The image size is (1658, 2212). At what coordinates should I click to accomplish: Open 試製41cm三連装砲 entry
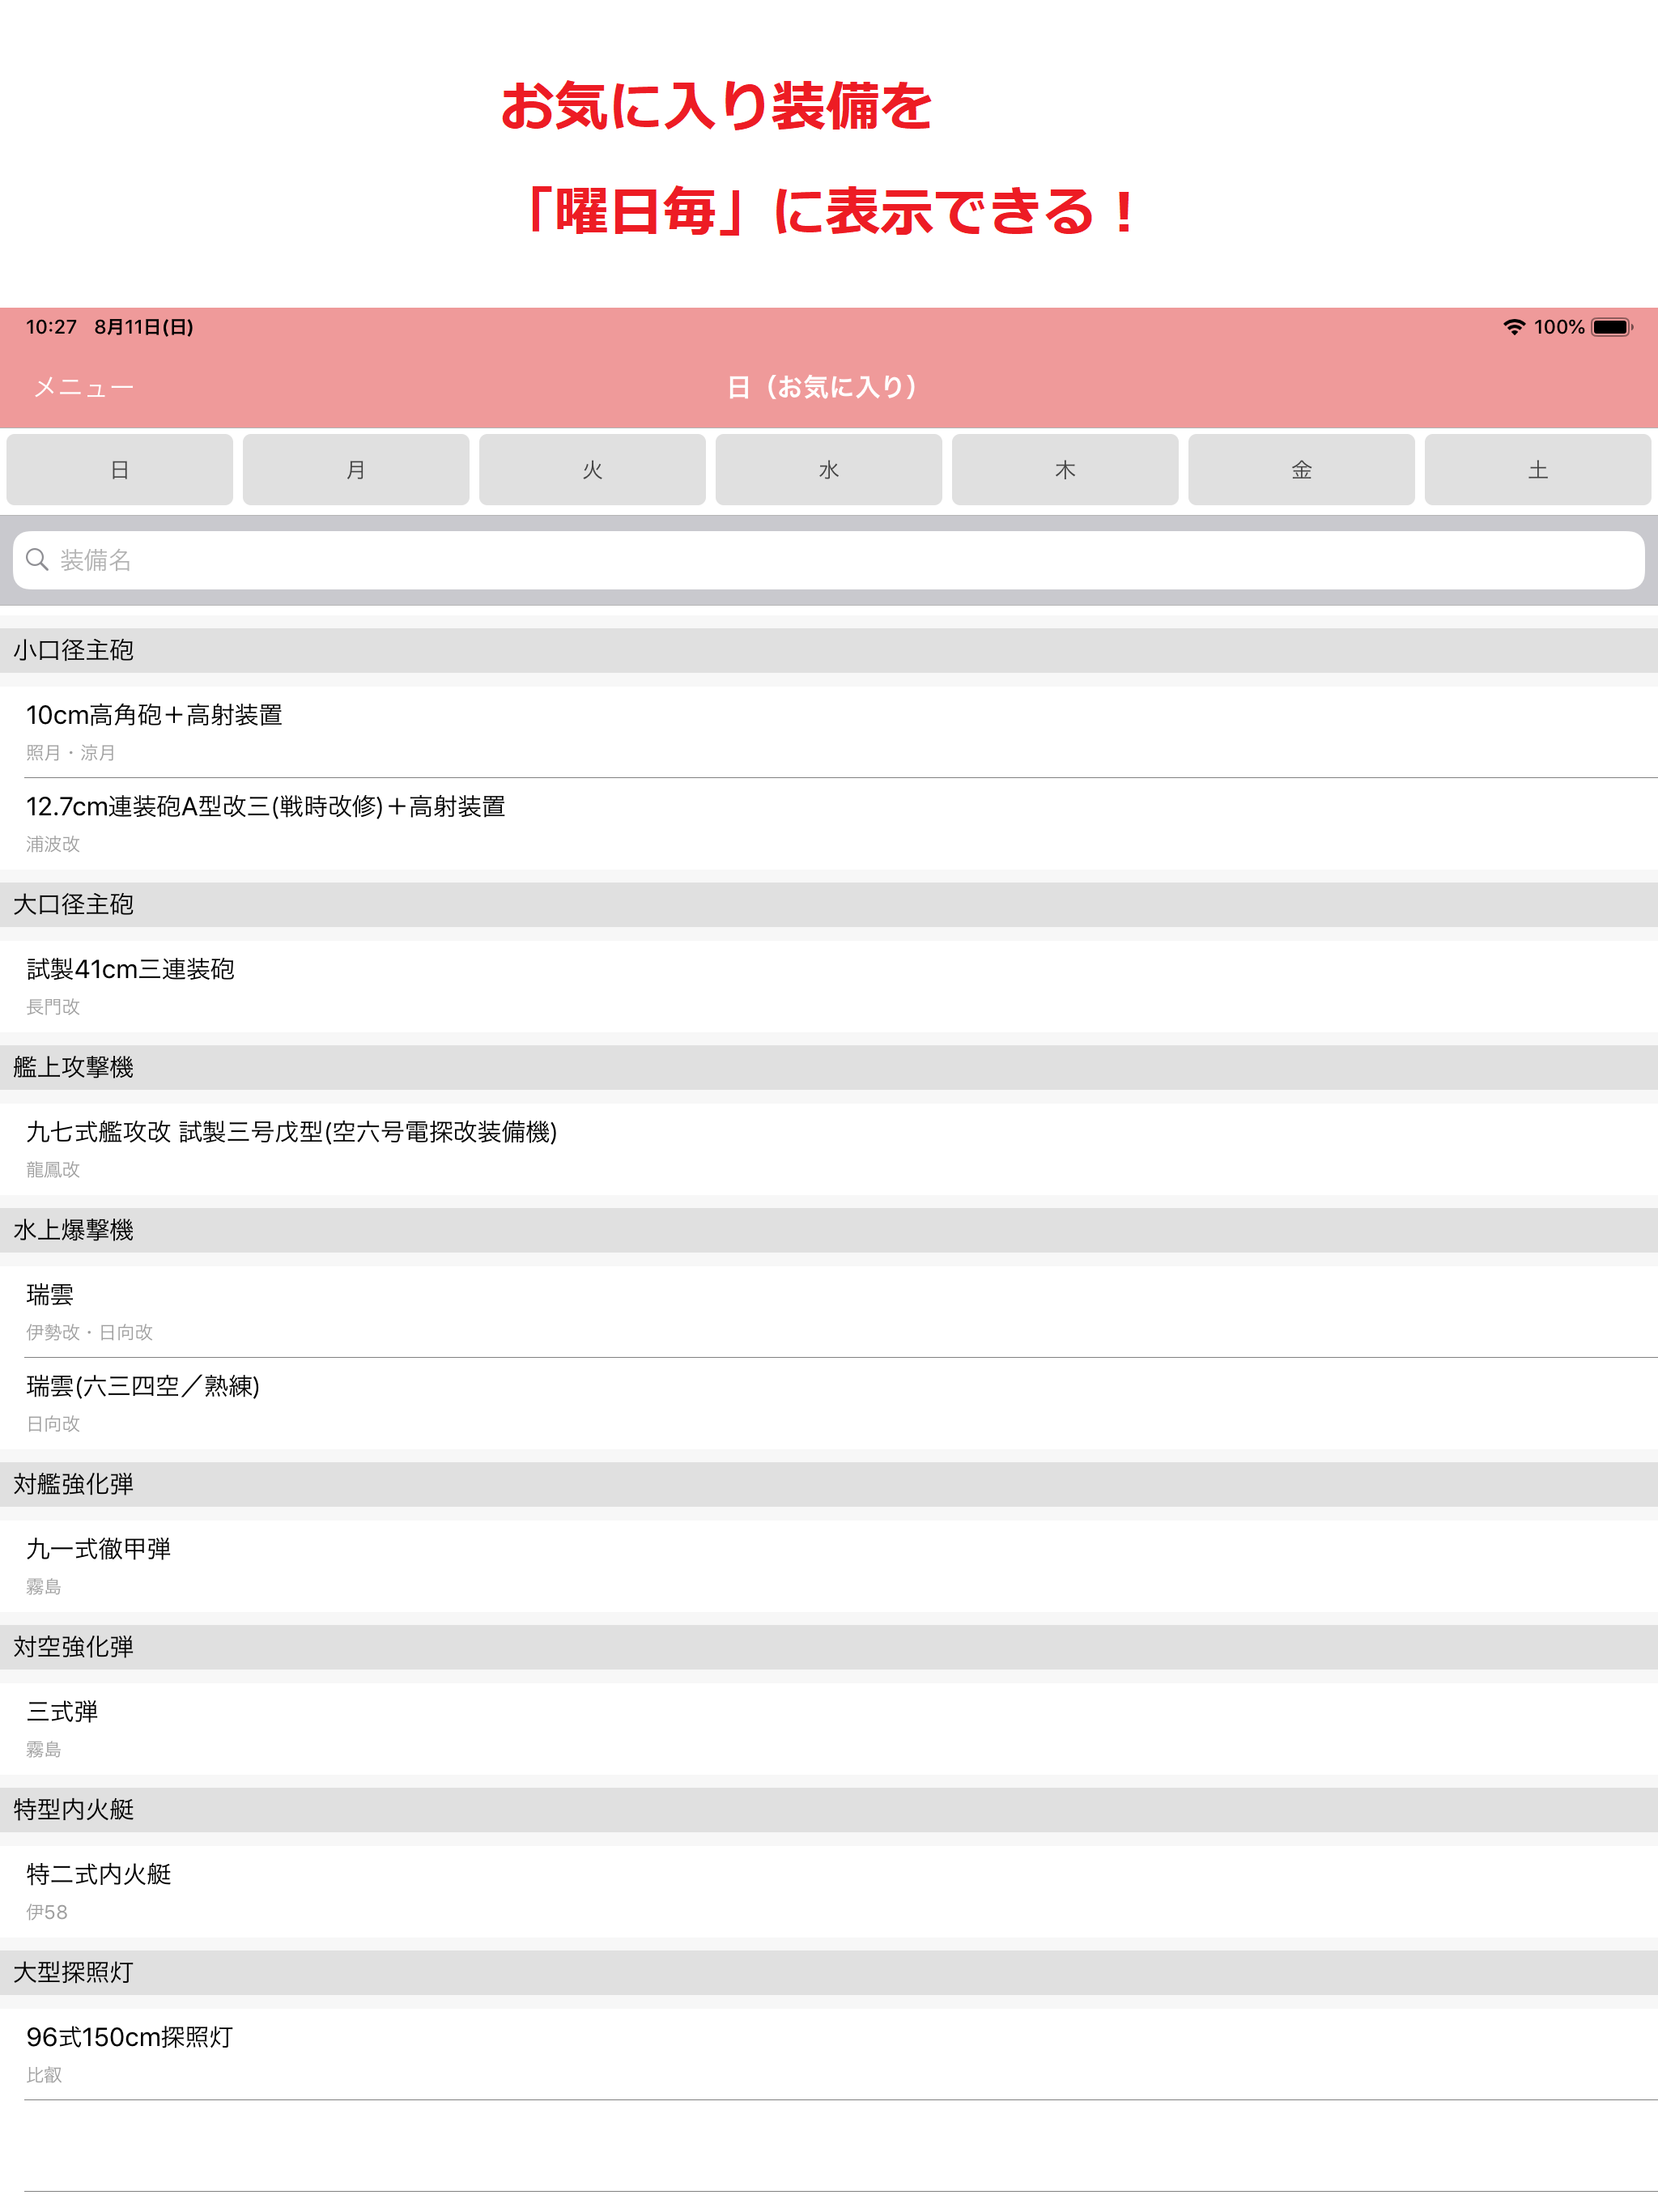click(x=829, y=986)
